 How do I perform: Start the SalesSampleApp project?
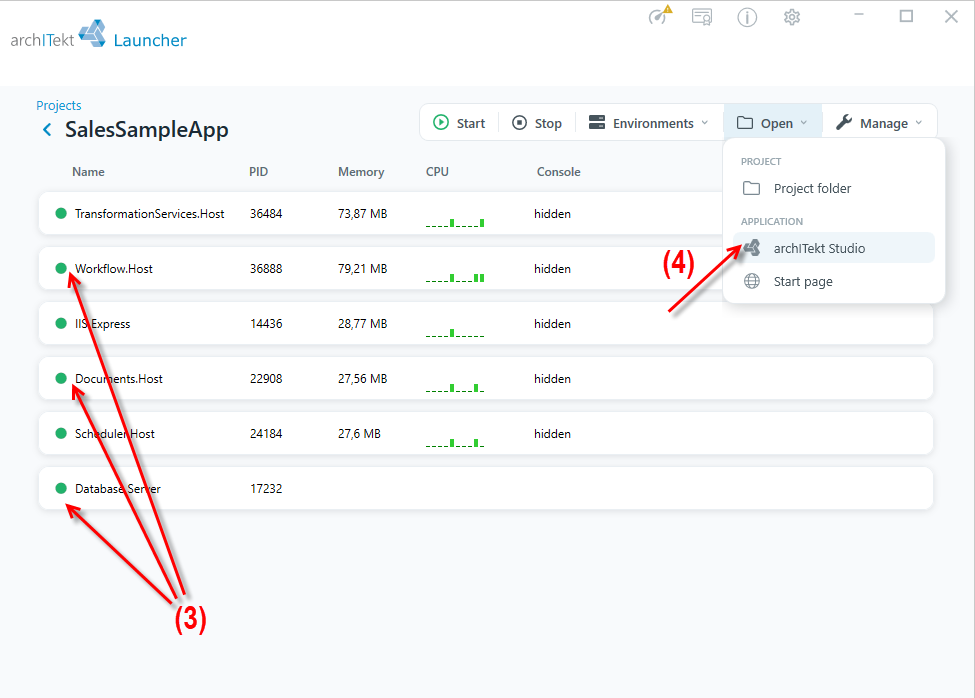[x=459, y=123]
